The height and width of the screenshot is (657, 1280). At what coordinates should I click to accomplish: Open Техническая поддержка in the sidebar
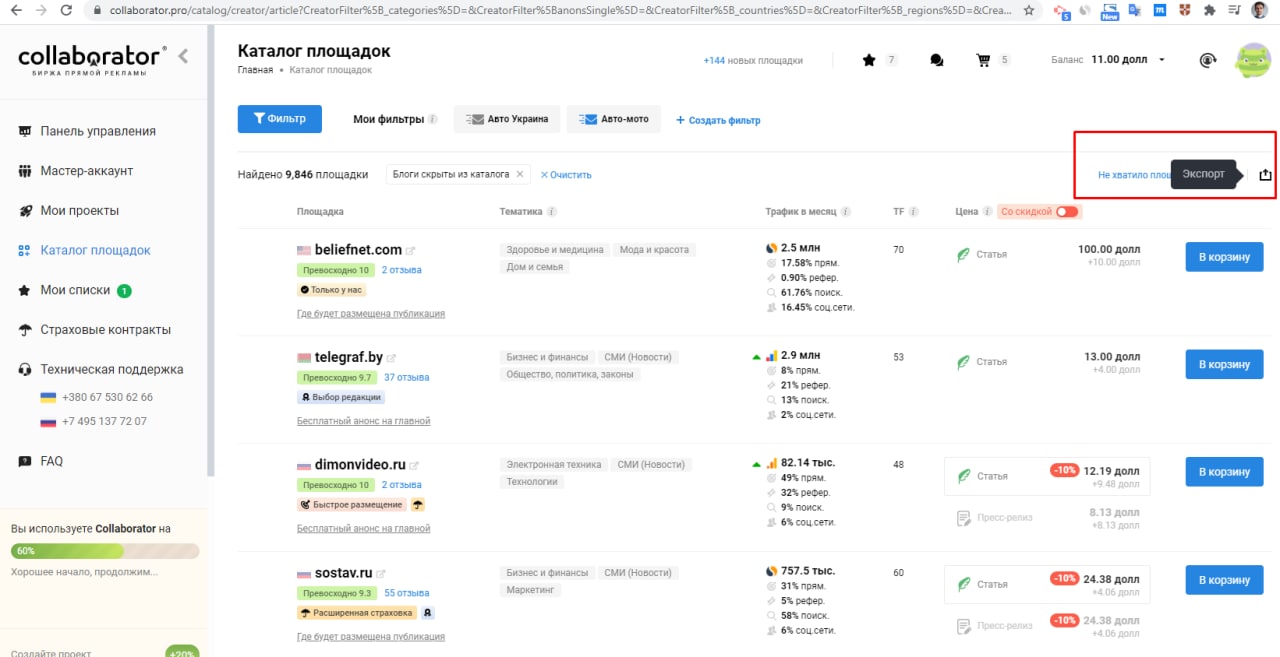point(112,369)
